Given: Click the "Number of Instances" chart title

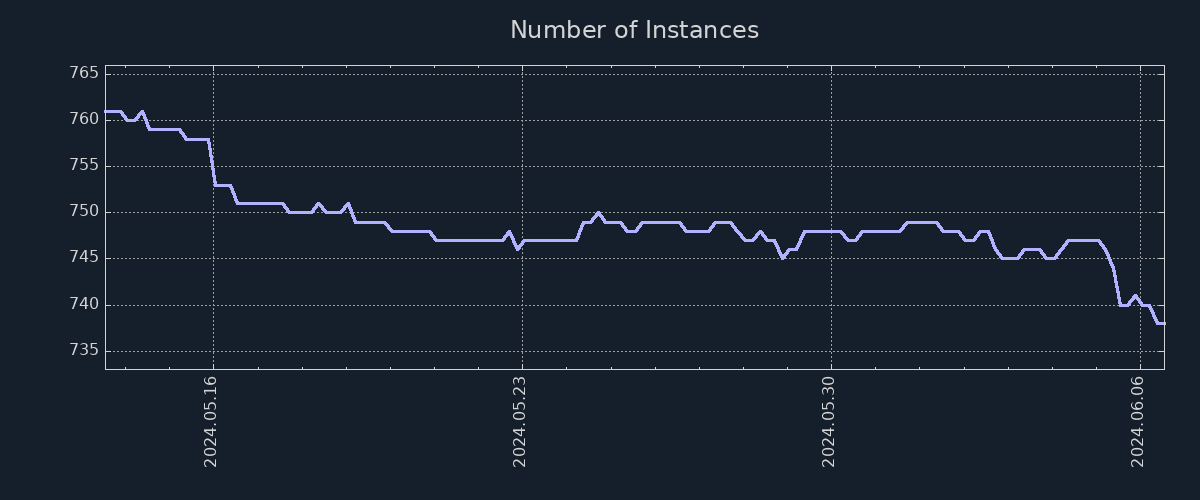Looking at the screenshot, I should click(x=634, y=30).
